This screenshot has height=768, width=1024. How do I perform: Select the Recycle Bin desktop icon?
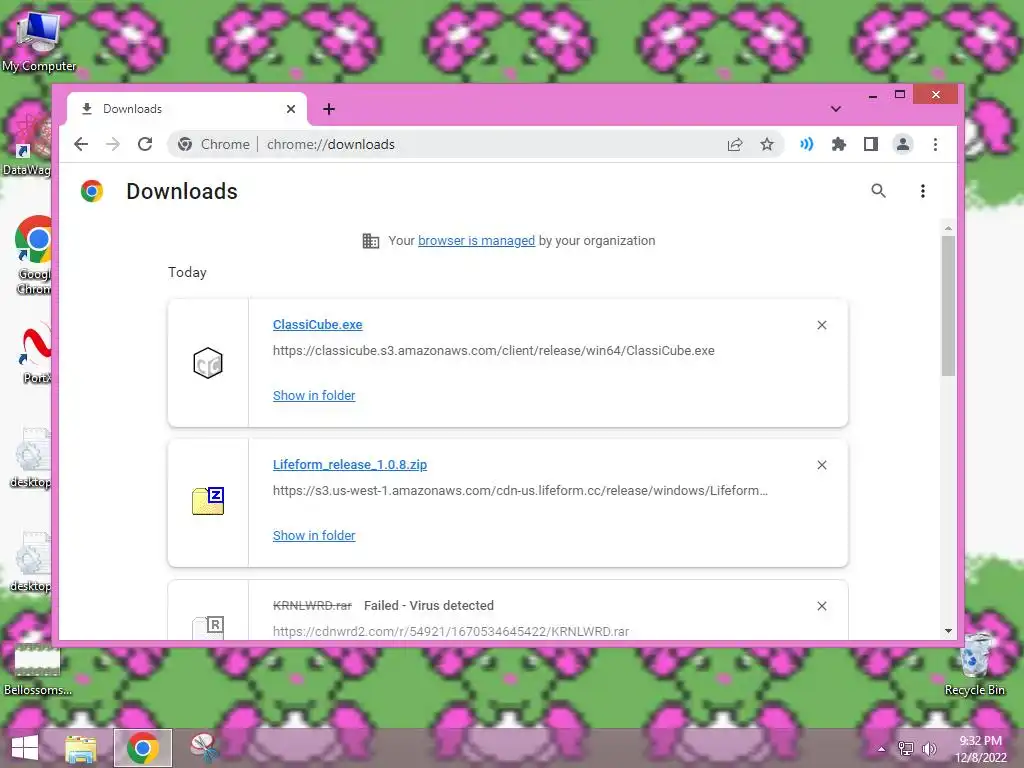[974, 665]
